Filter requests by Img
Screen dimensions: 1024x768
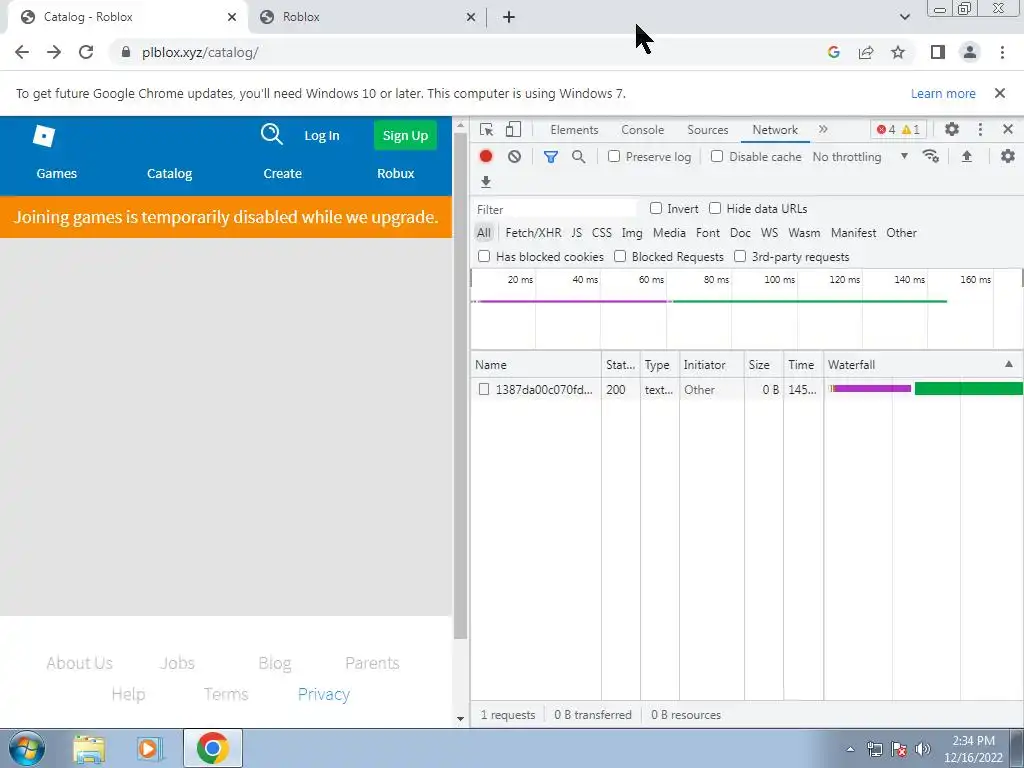632,232
